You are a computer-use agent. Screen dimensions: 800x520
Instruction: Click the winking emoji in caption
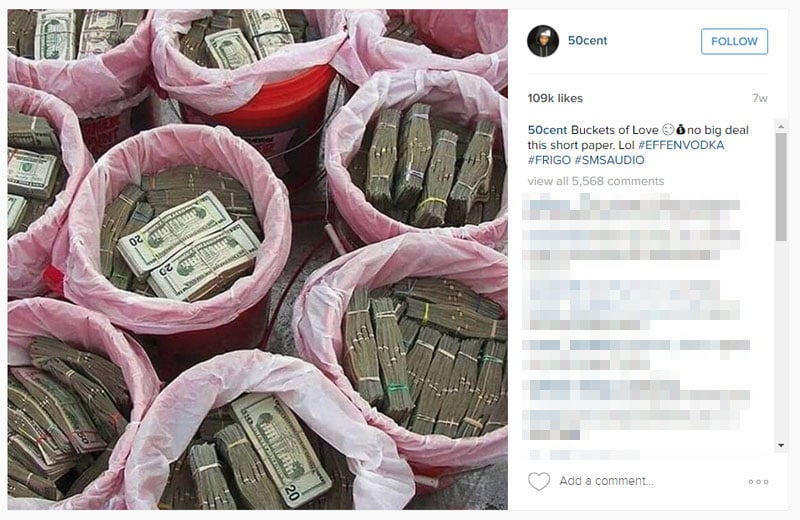point(667,130)
